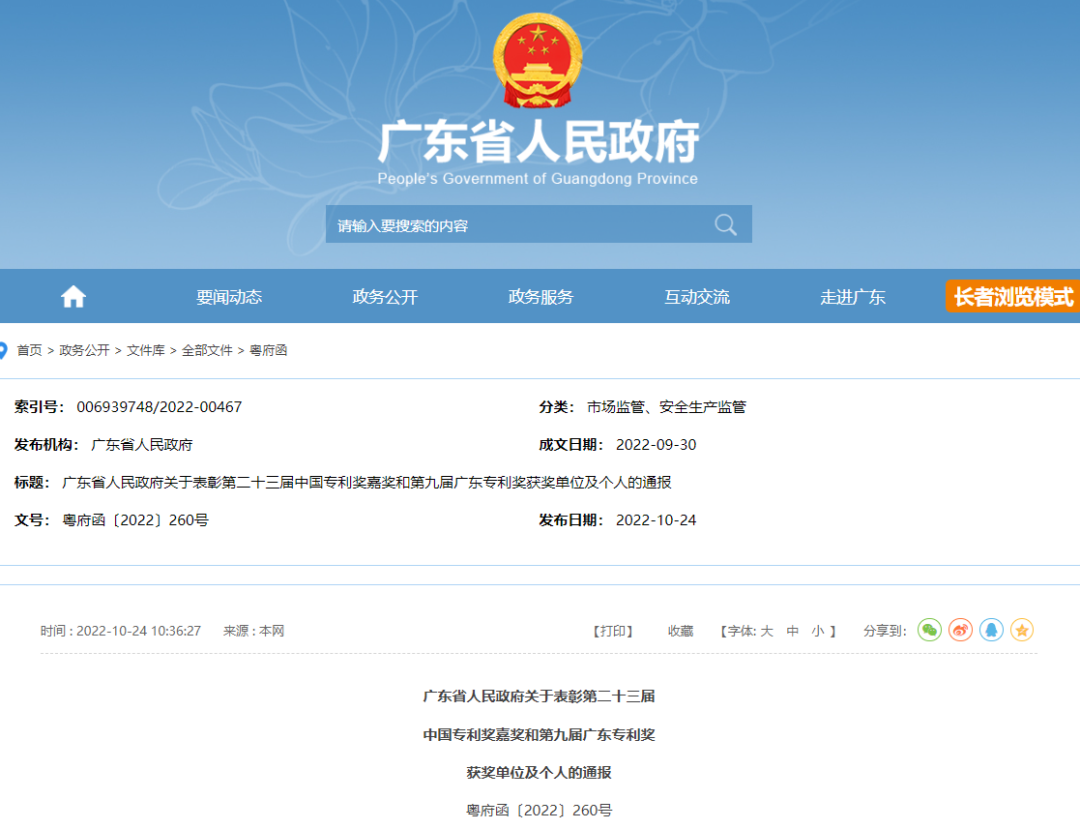Select font size 中 option
This screenshot has height=829, width=1080.
(793, 630)
